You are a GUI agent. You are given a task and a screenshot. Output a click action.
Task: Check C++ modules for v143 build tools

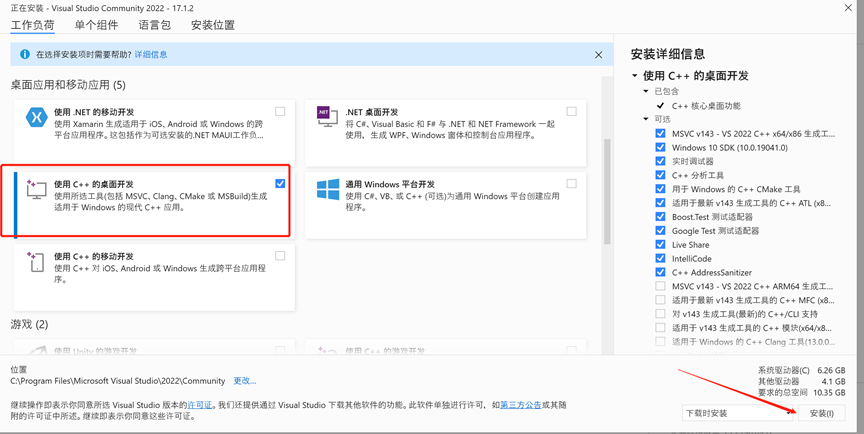pos(660,327)
